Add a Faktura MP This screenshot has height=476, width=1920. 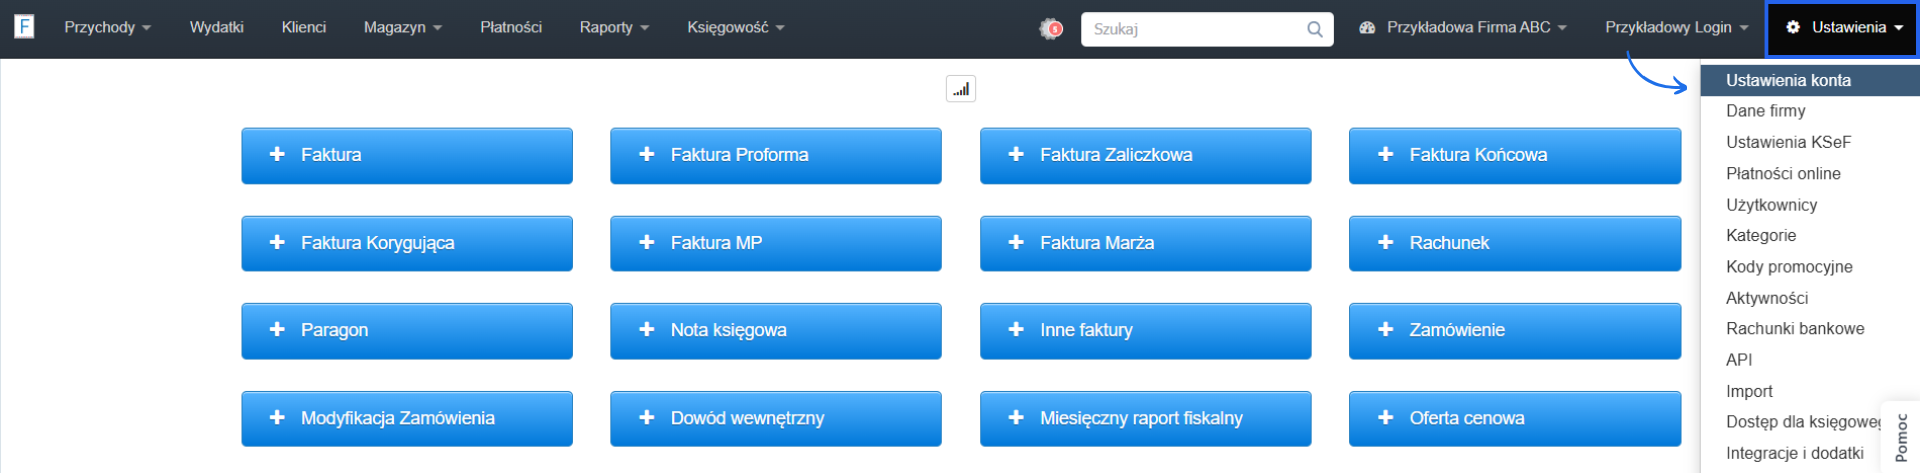[x=776, y=243]
